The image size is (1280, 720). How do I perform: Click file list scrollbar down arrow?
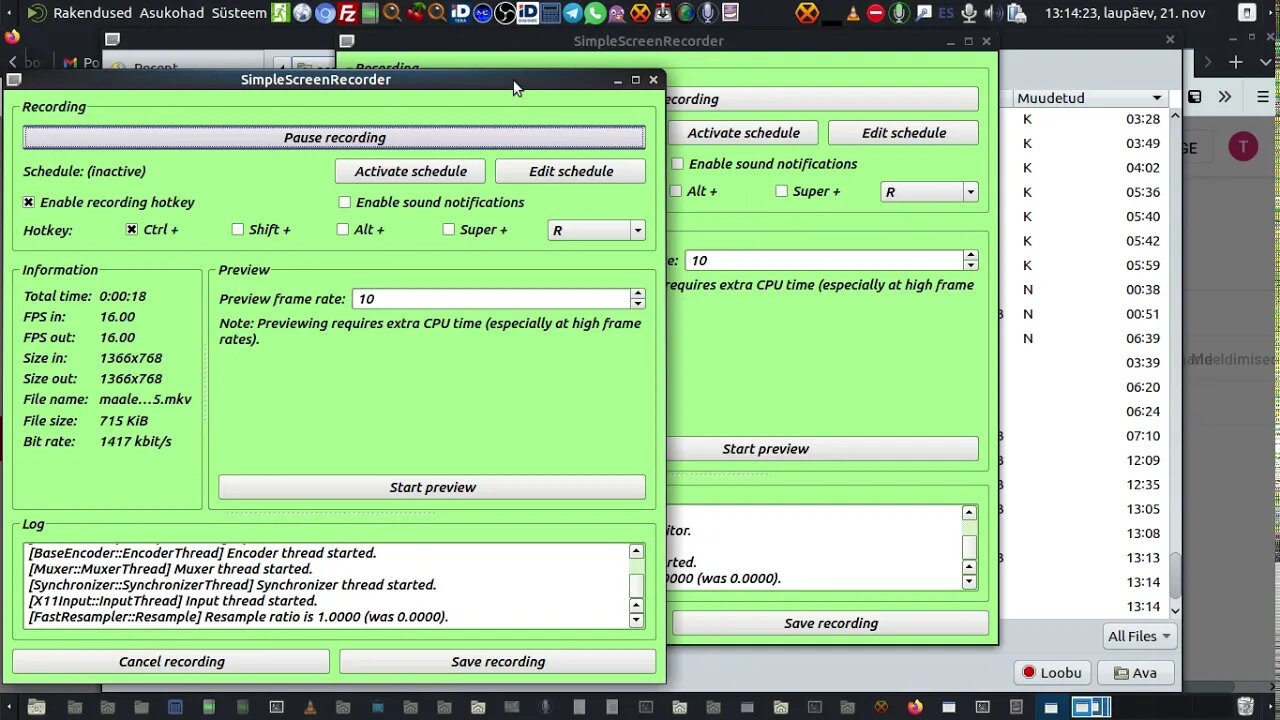point(1175,610)
